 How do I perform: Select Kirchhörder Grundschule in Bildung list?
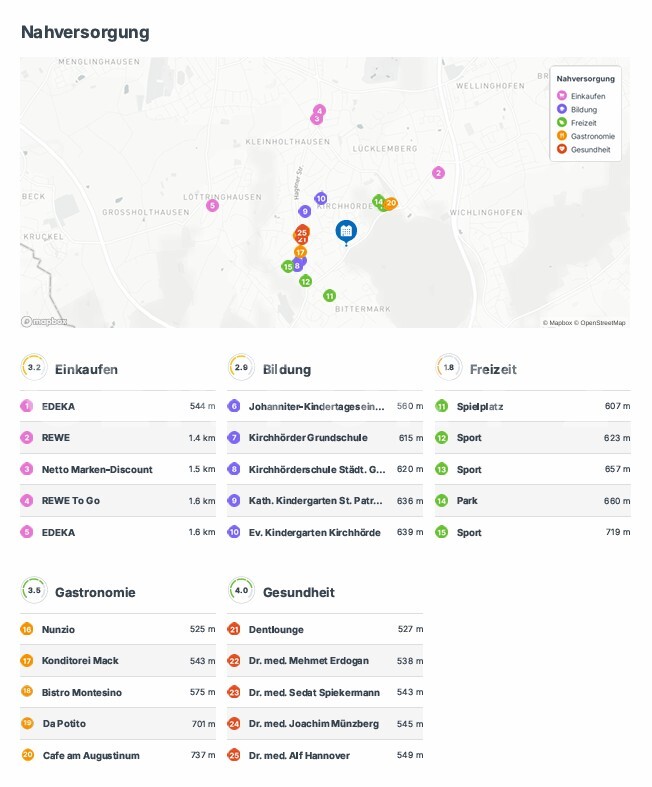pyautogui.click(x=307, y=438)
